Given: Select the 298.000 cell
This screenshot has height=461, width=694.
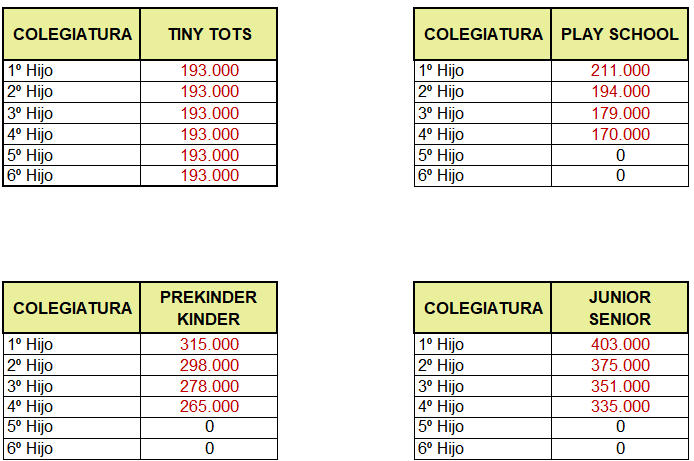Looking at the screenshot, I should tap(209, 365).
